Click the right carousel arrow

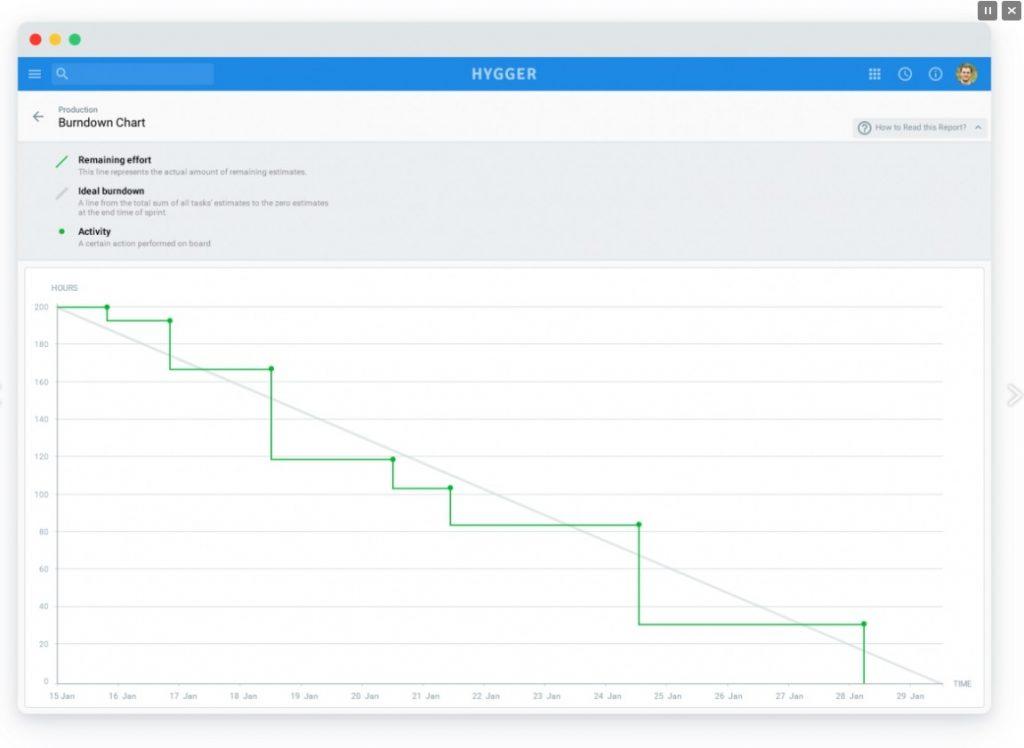pyautogui.click(x=1015, y=395)
